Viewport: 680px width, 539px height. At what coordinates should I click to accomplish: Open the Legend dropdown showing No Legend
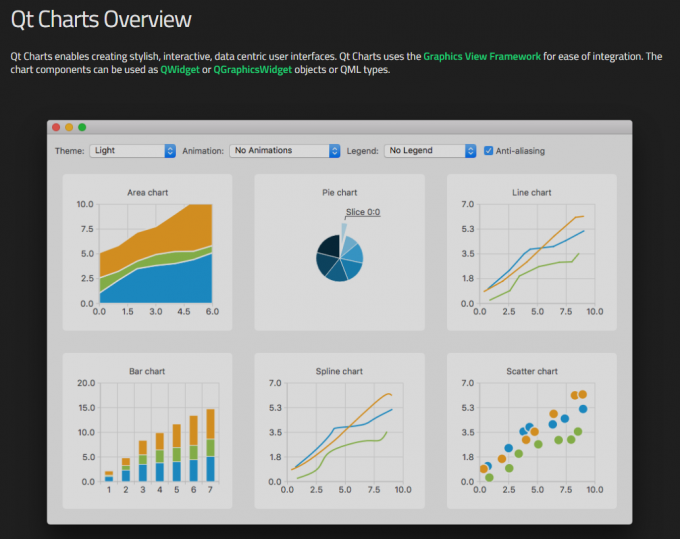[430, 151]
